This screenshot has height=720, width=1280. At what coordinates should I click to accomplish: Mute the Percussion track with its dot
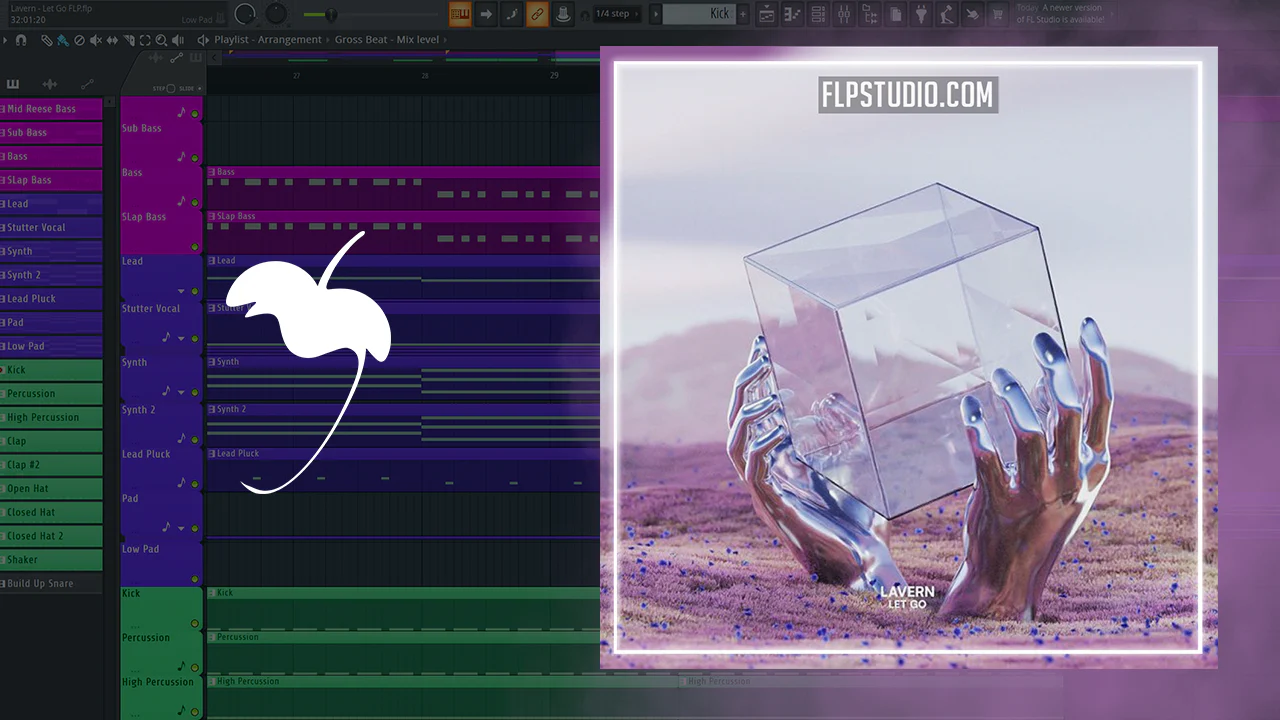[195, 668]
